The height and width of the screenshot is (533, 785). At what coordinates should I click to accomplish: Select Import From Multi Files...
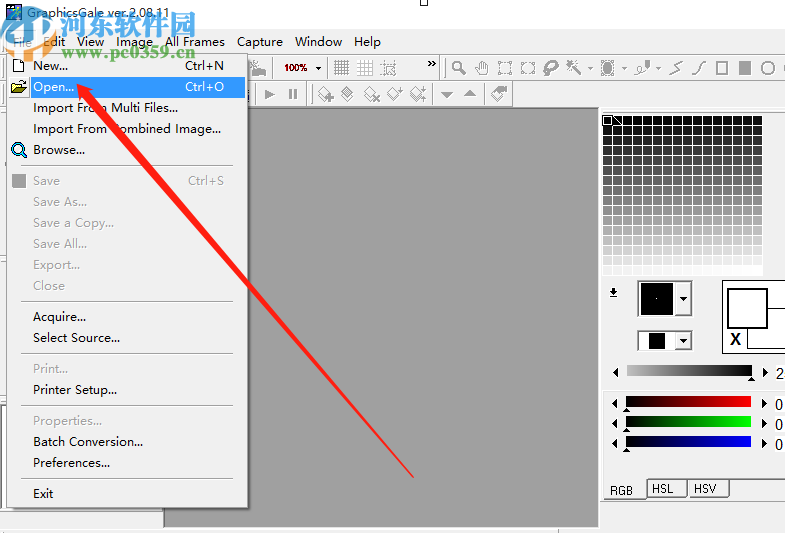pyautogui.click(x=127, y=108)
